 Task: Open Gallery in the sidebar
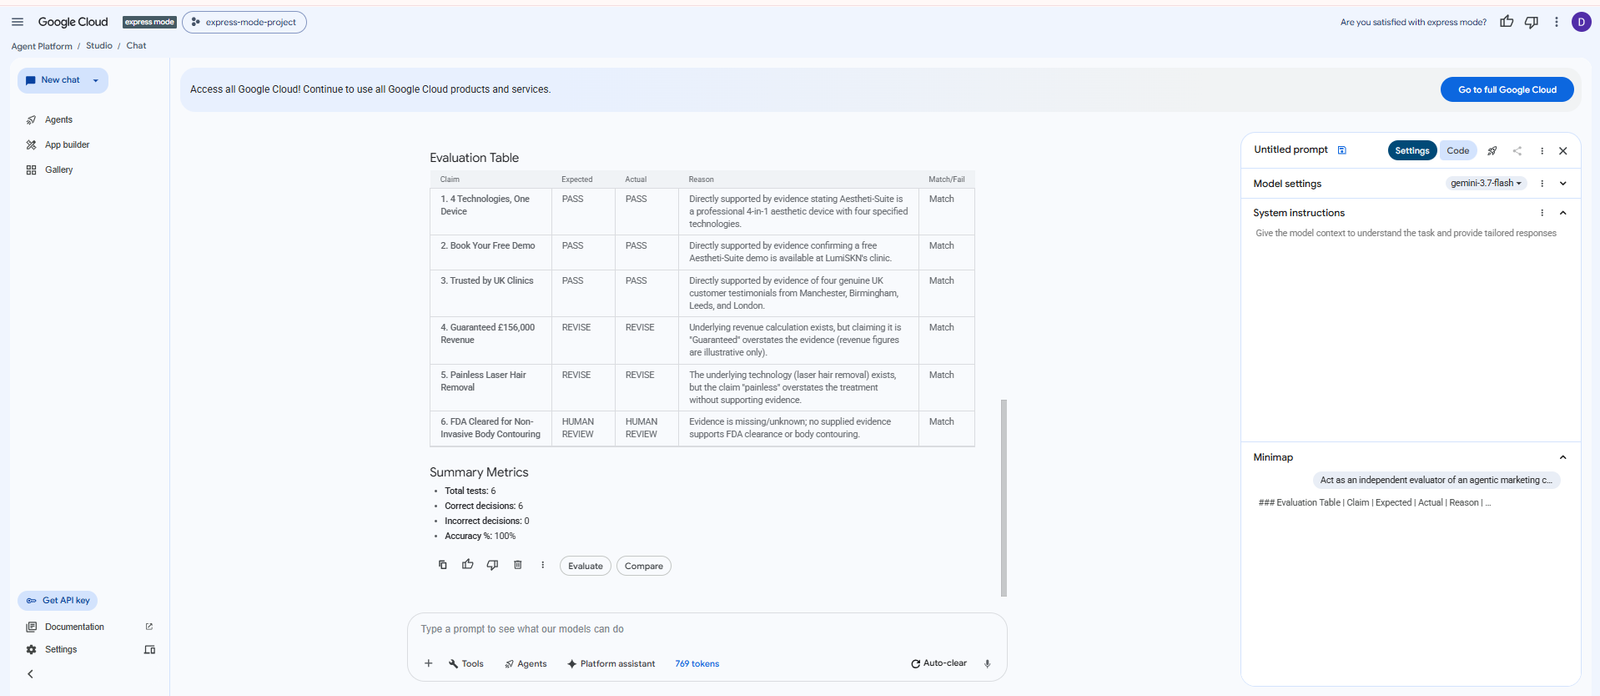(59, 170)
